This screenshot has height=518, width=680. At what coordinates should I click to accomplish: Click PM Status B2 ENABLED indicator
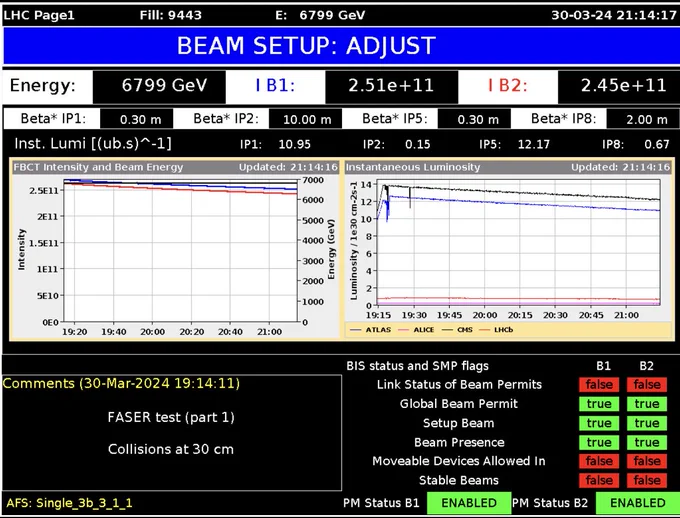click(638, 503)
